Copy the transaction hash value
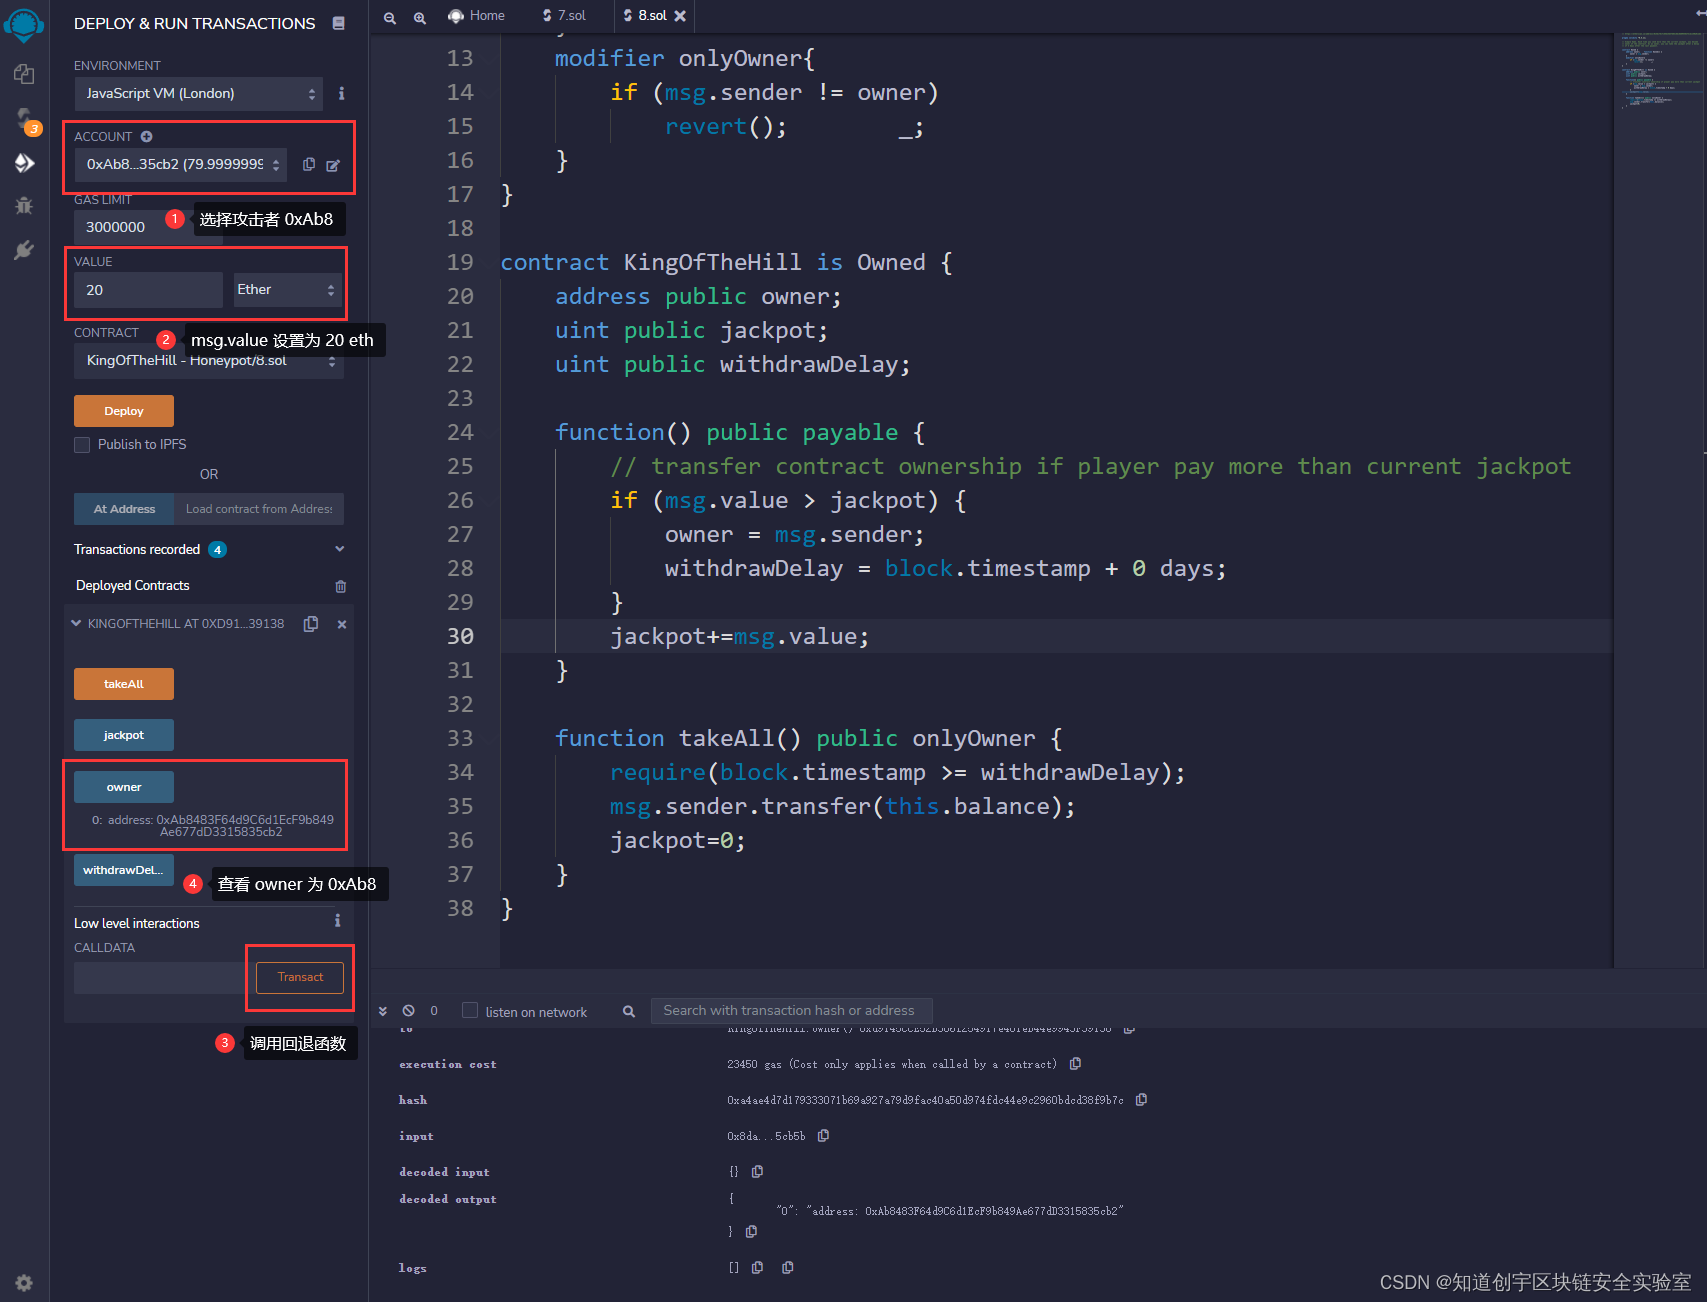Viewport: 1707px width, 1302px height. (x=1141, y=1100)
